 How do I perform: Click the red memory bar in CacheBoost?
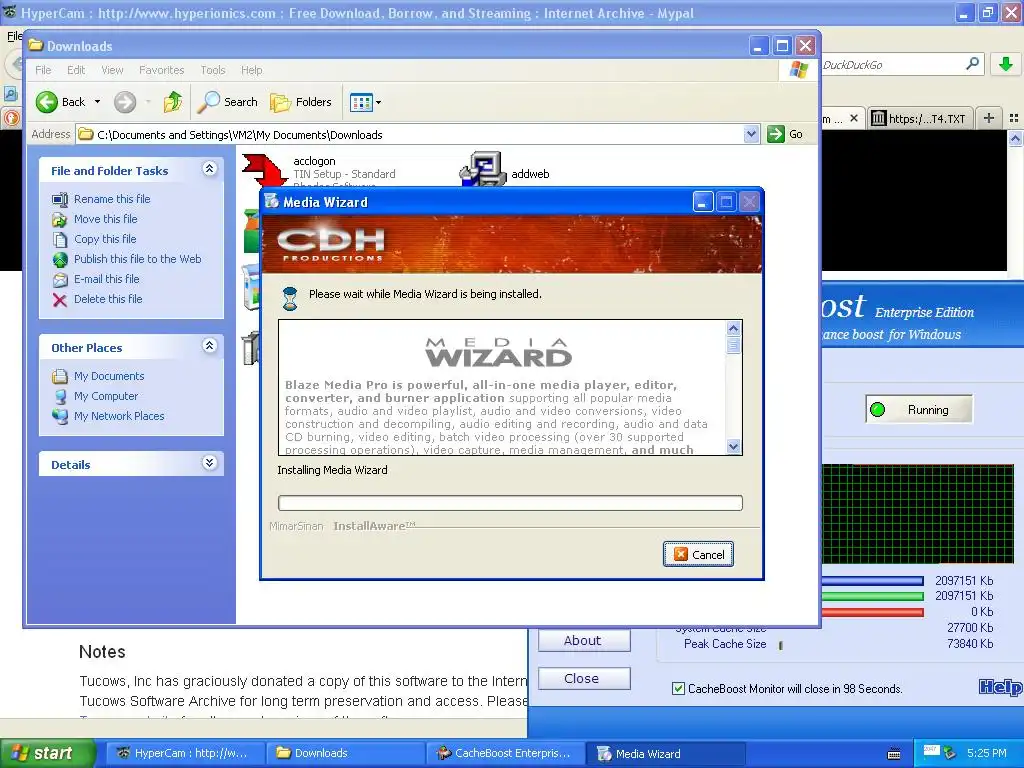tap(872, 613)
